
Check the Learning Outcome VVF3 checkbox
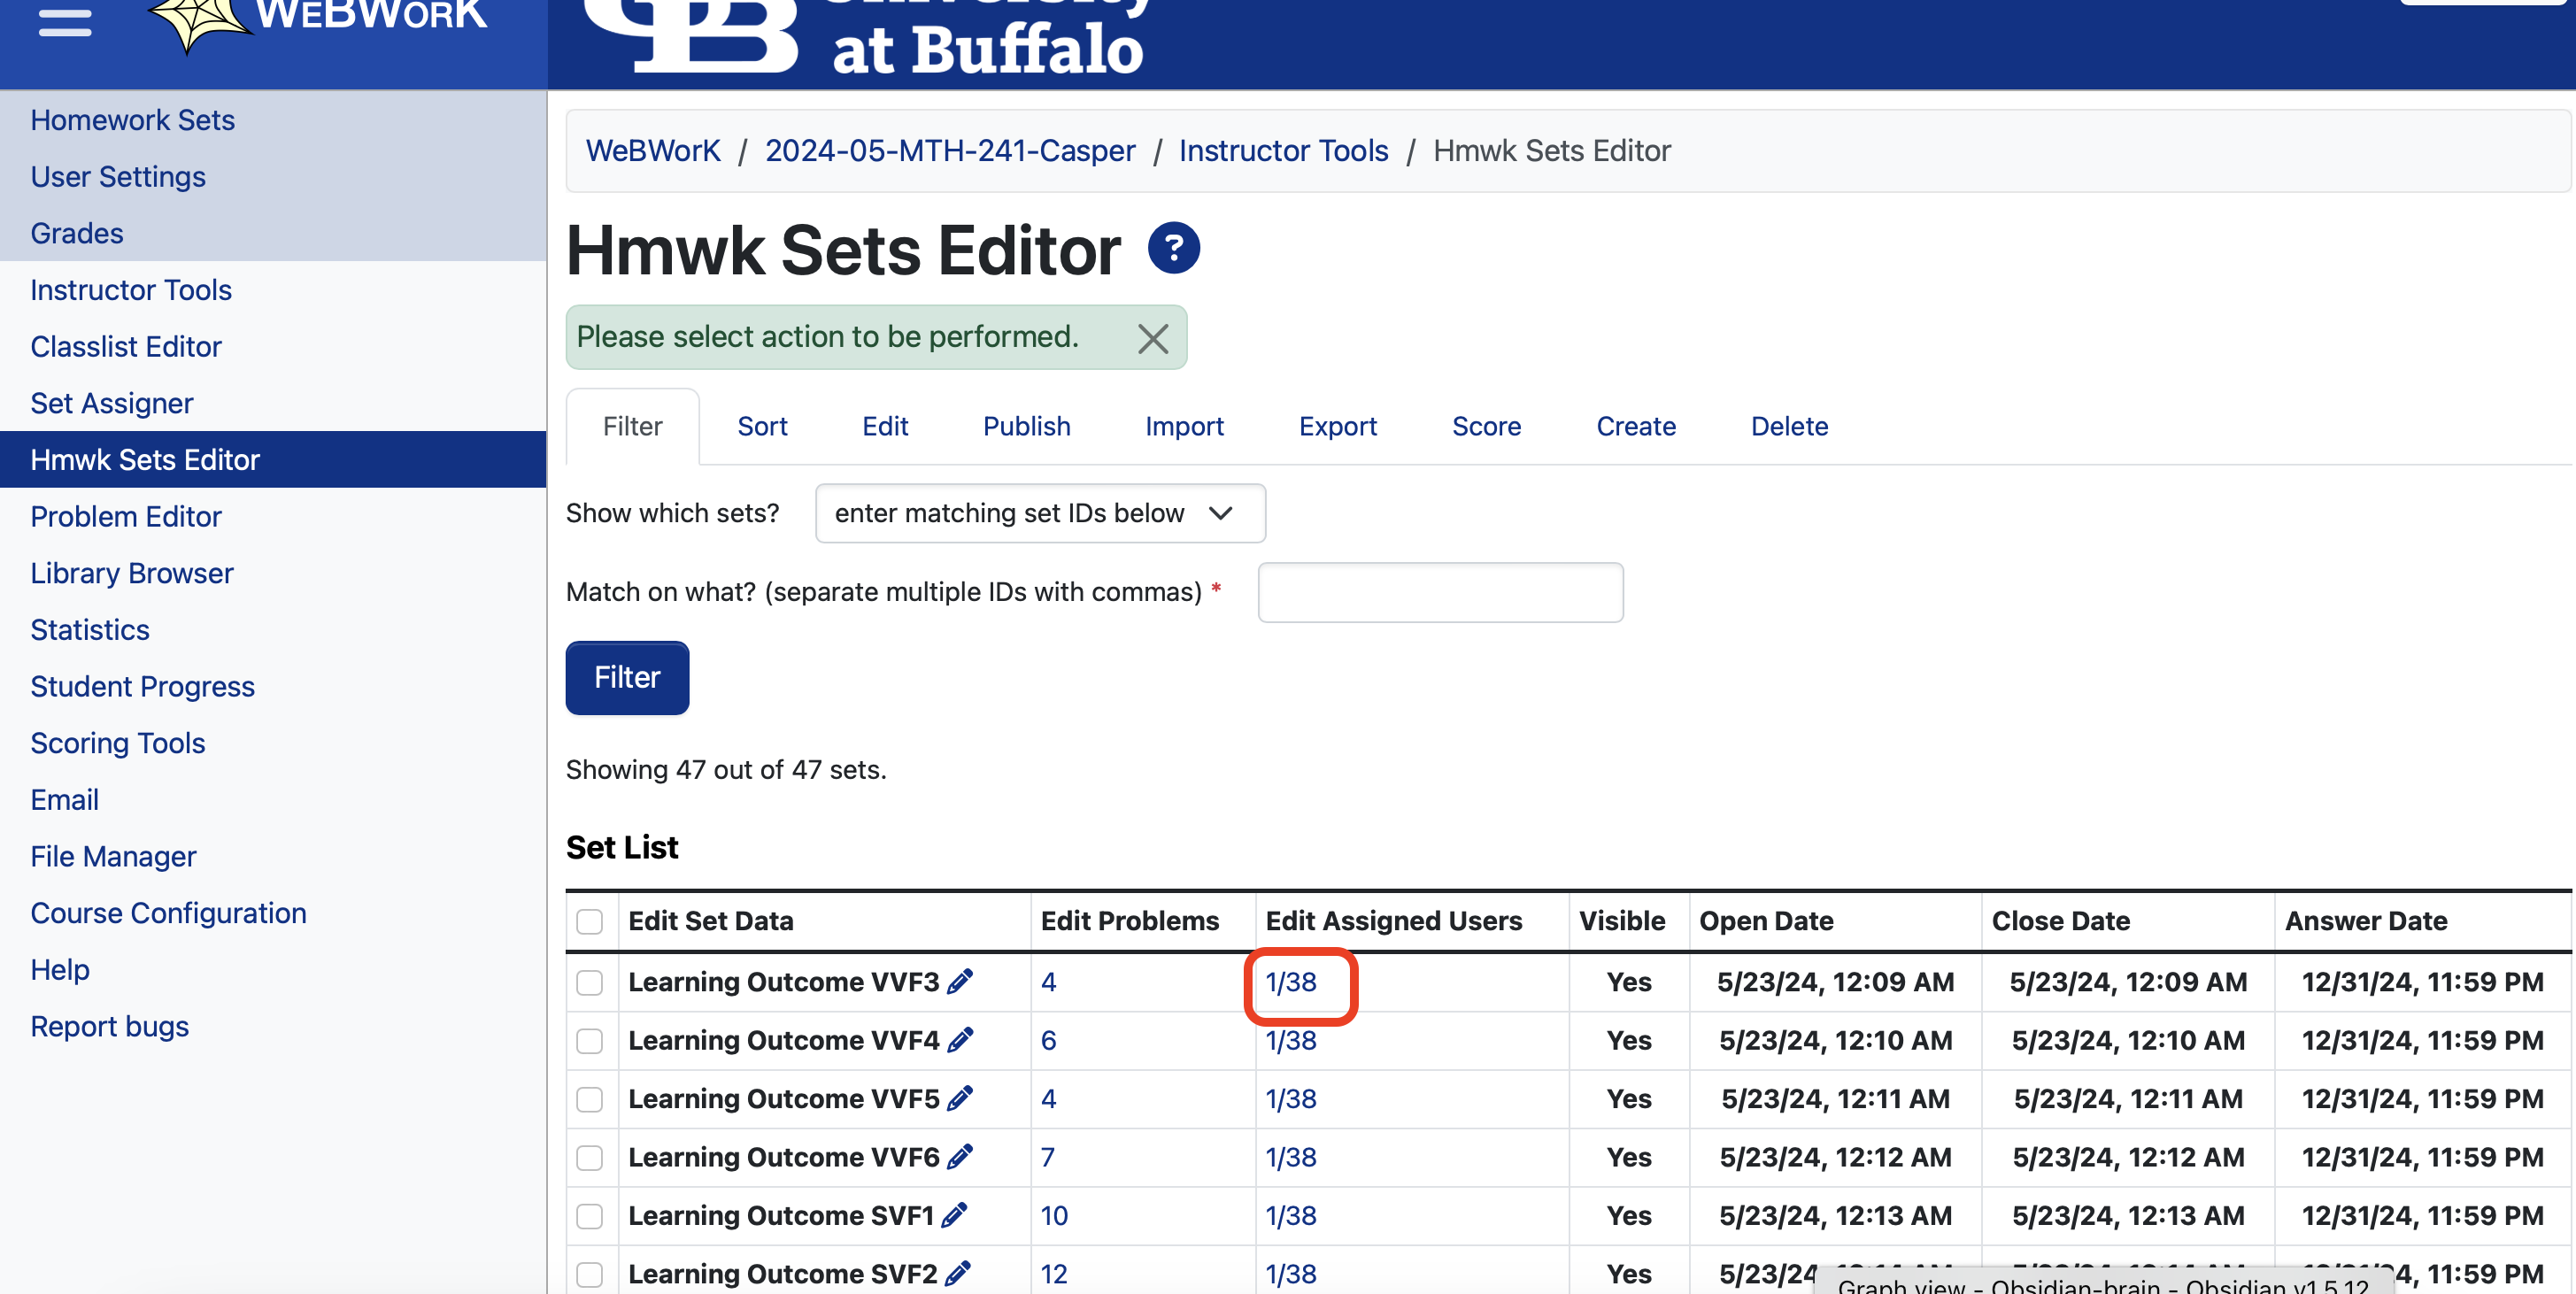pyautogui.click(x=590, y=982)
